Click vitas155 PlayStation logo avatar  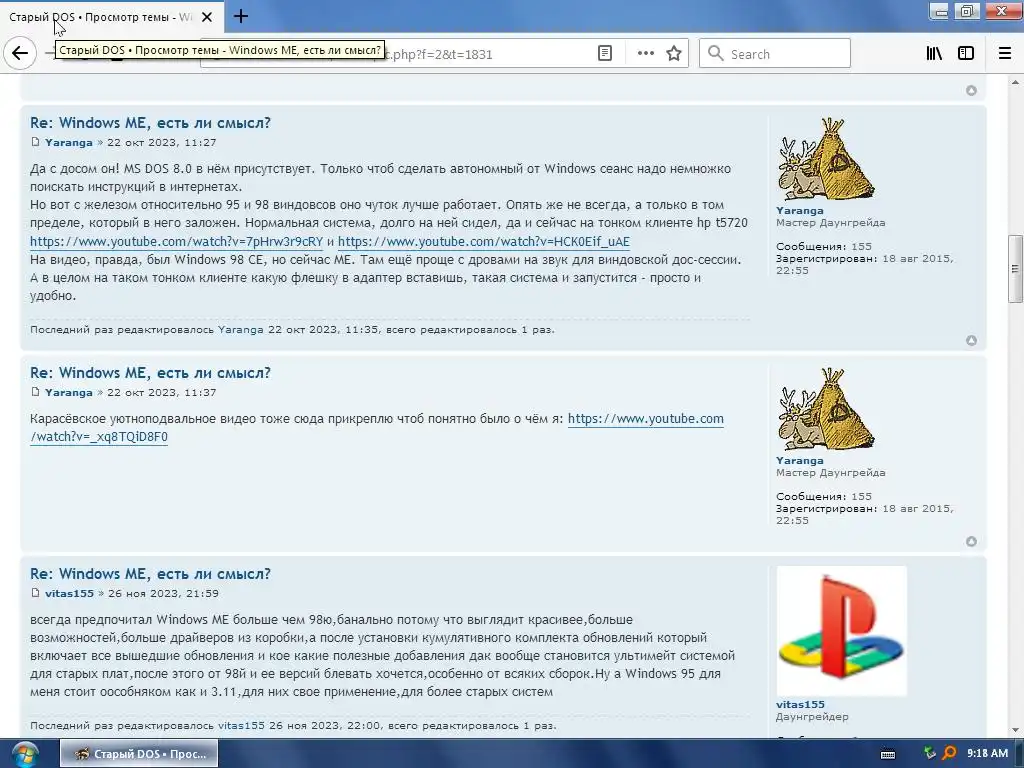(x=841, y=631)
